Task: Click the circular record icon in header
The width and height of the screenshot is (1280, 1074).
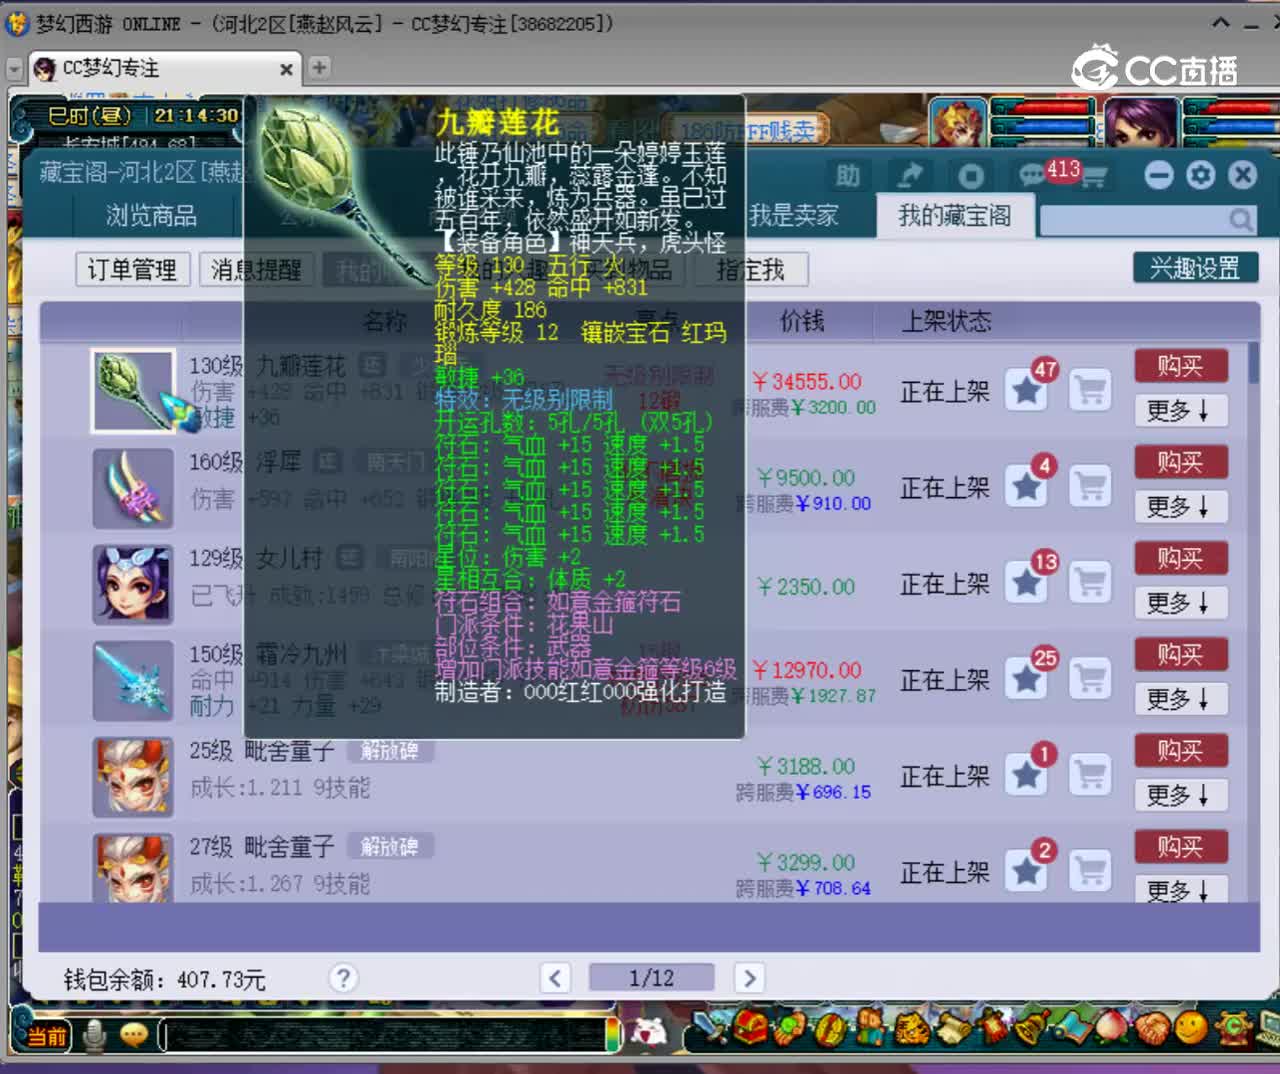Action: point(970,176)
